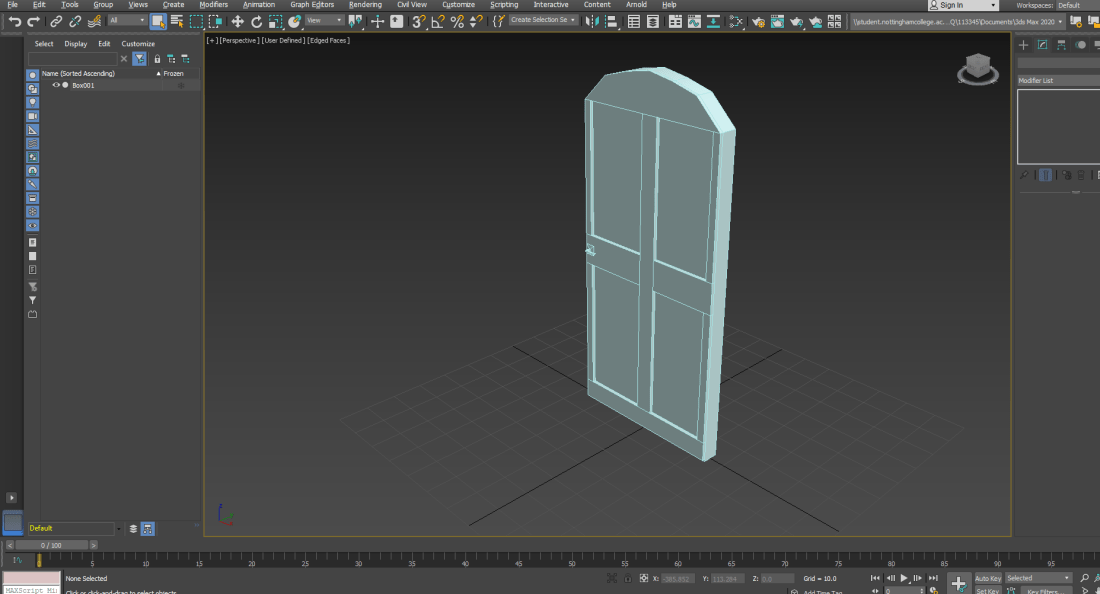
Task: Click the Render Setup teapot icon
Action: pyautogui.click(x=758, y=21)
